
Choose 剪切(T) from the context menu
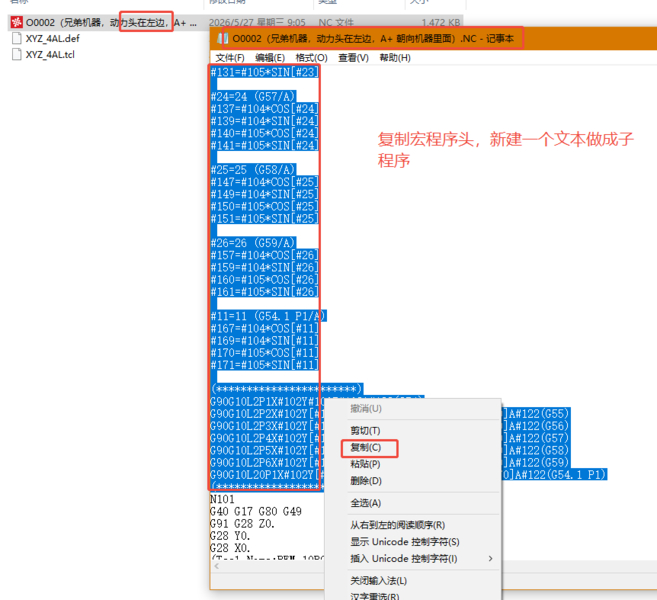coord(365,430)
